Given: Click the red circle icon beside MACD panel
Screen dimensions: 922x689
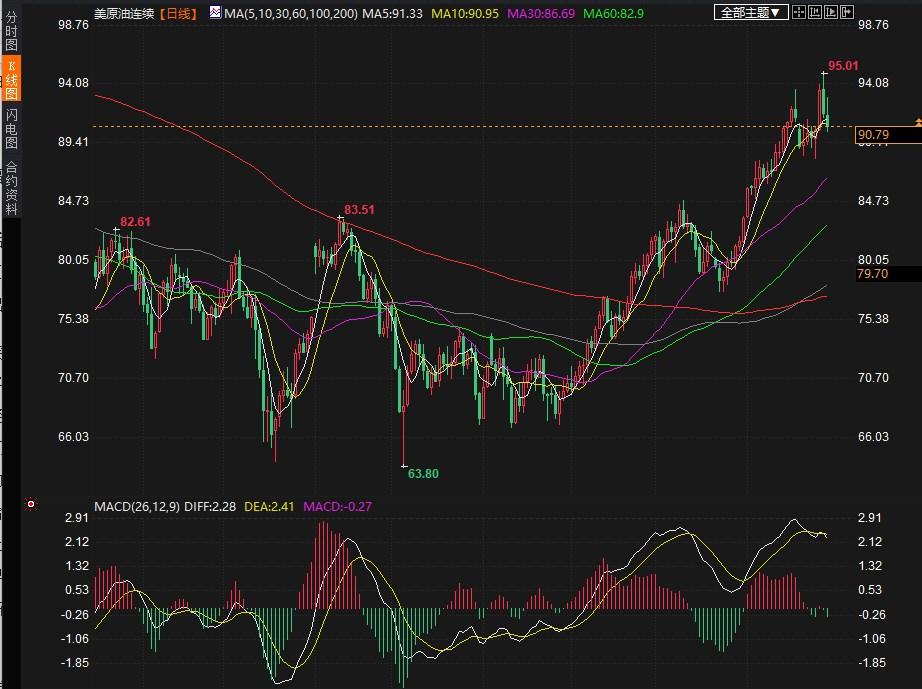Looking at the screenshot, I should point(31,505).
